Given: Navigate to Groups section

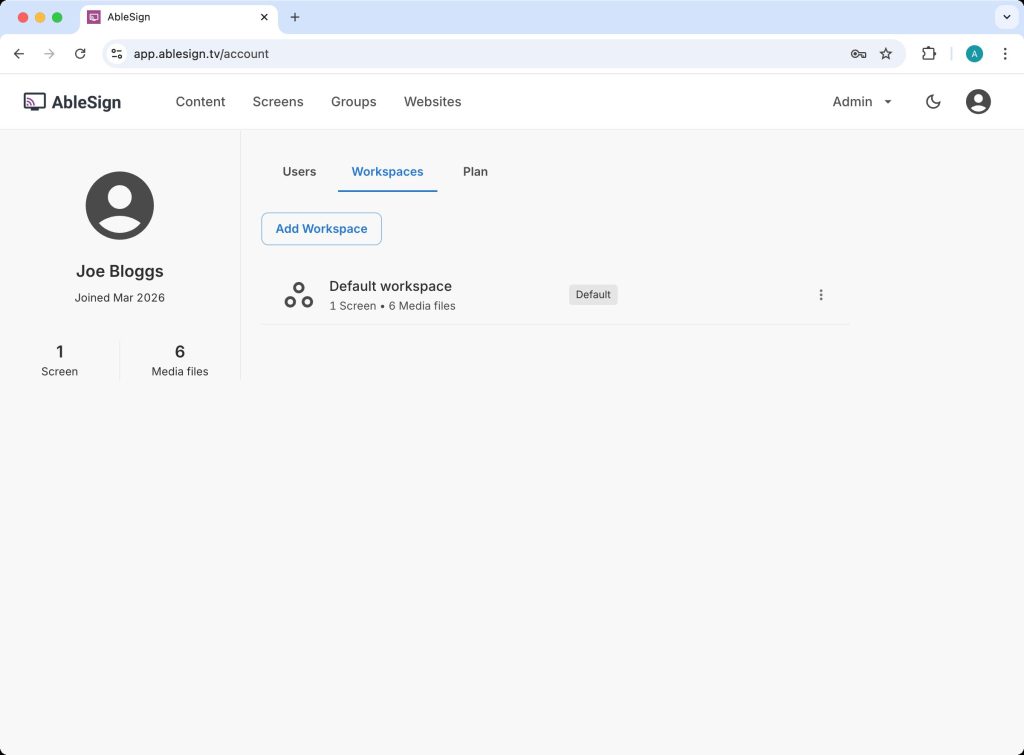Looking at the screenshot, I should (354, 101).
